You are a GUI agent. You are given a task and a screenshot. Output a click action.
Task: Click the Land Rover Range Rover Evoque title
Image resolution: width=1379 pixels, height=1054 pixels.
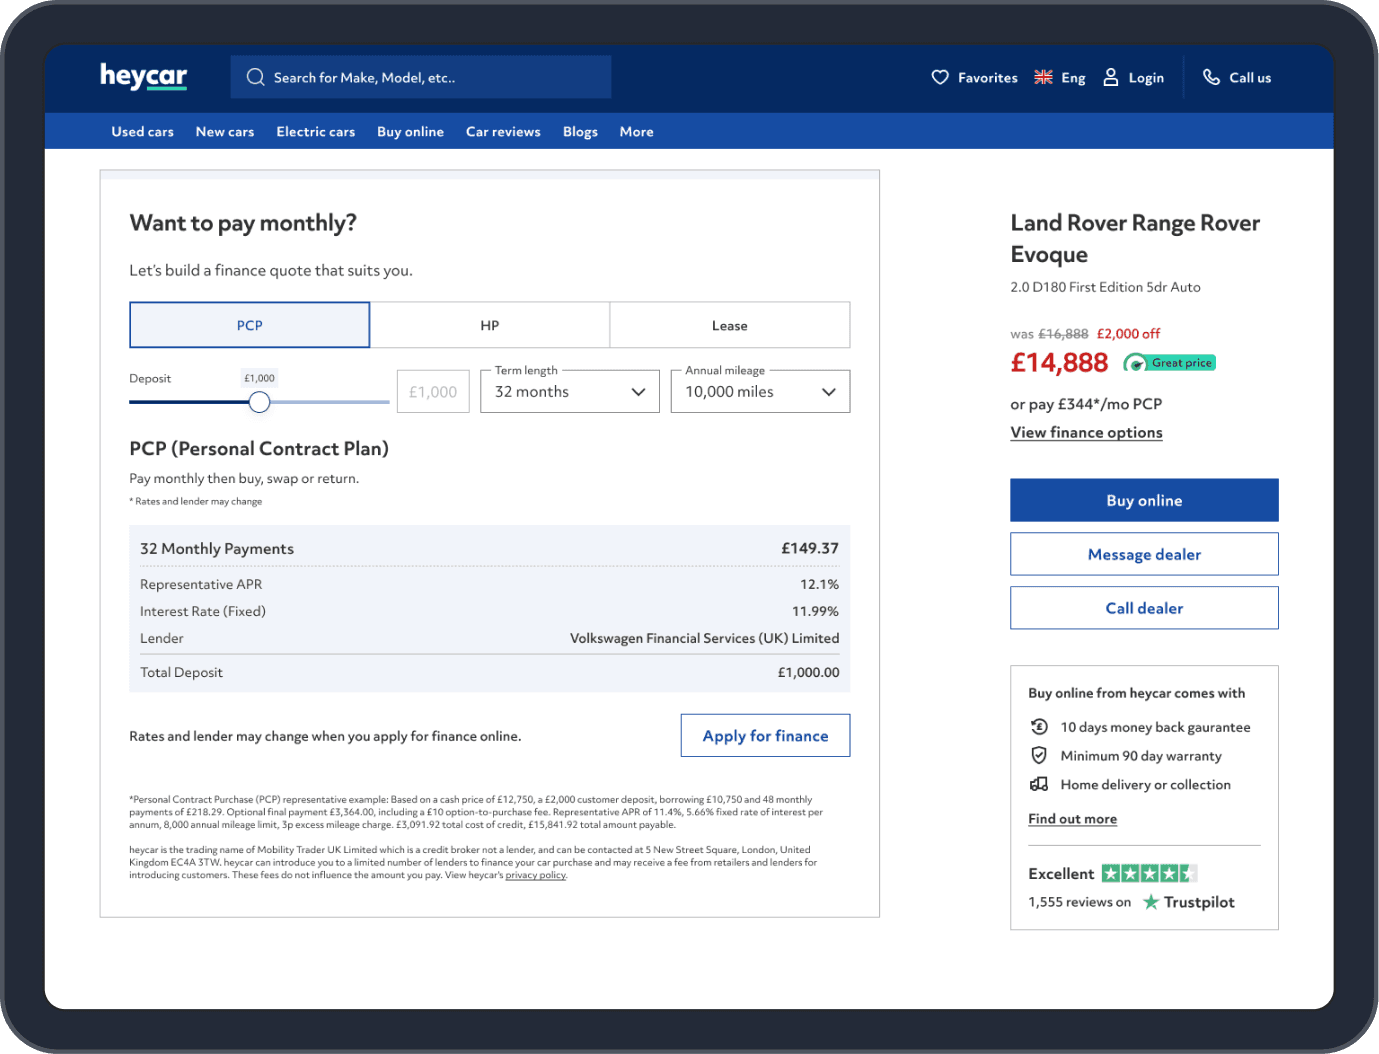click(x=1135, y=238)
